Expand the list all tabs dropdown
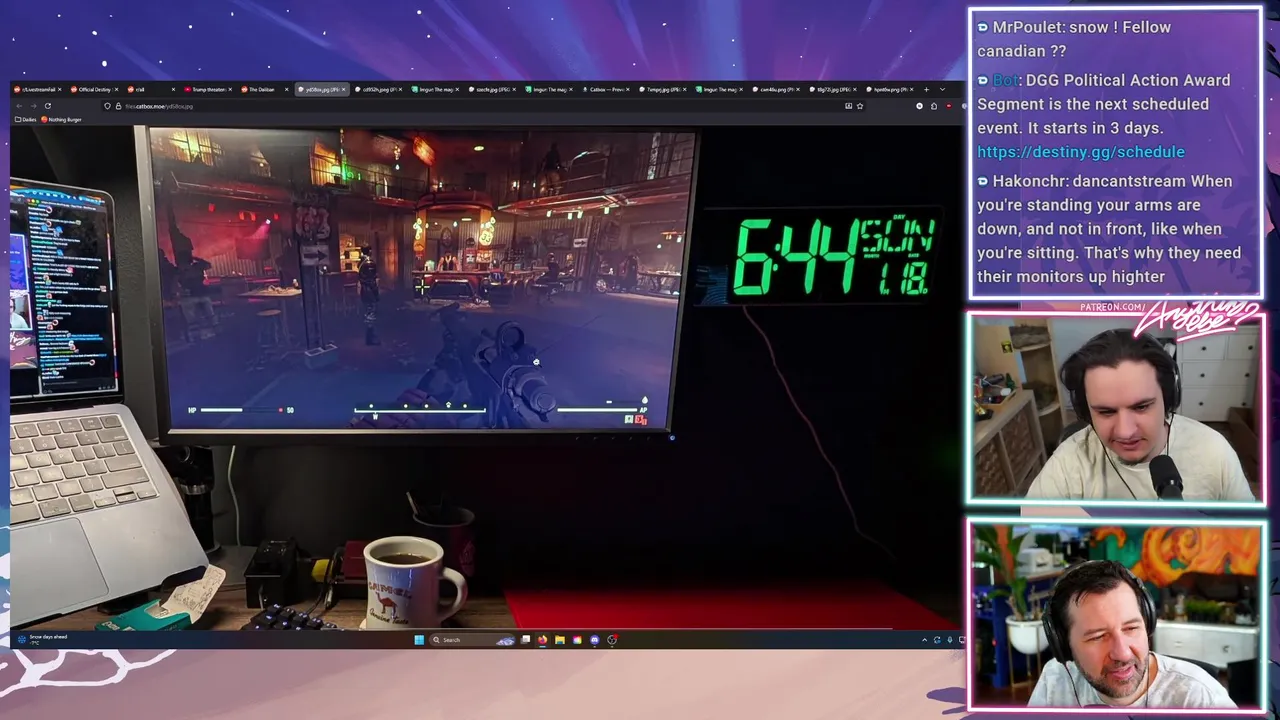1280x720 pixels. tap(942, 89)
